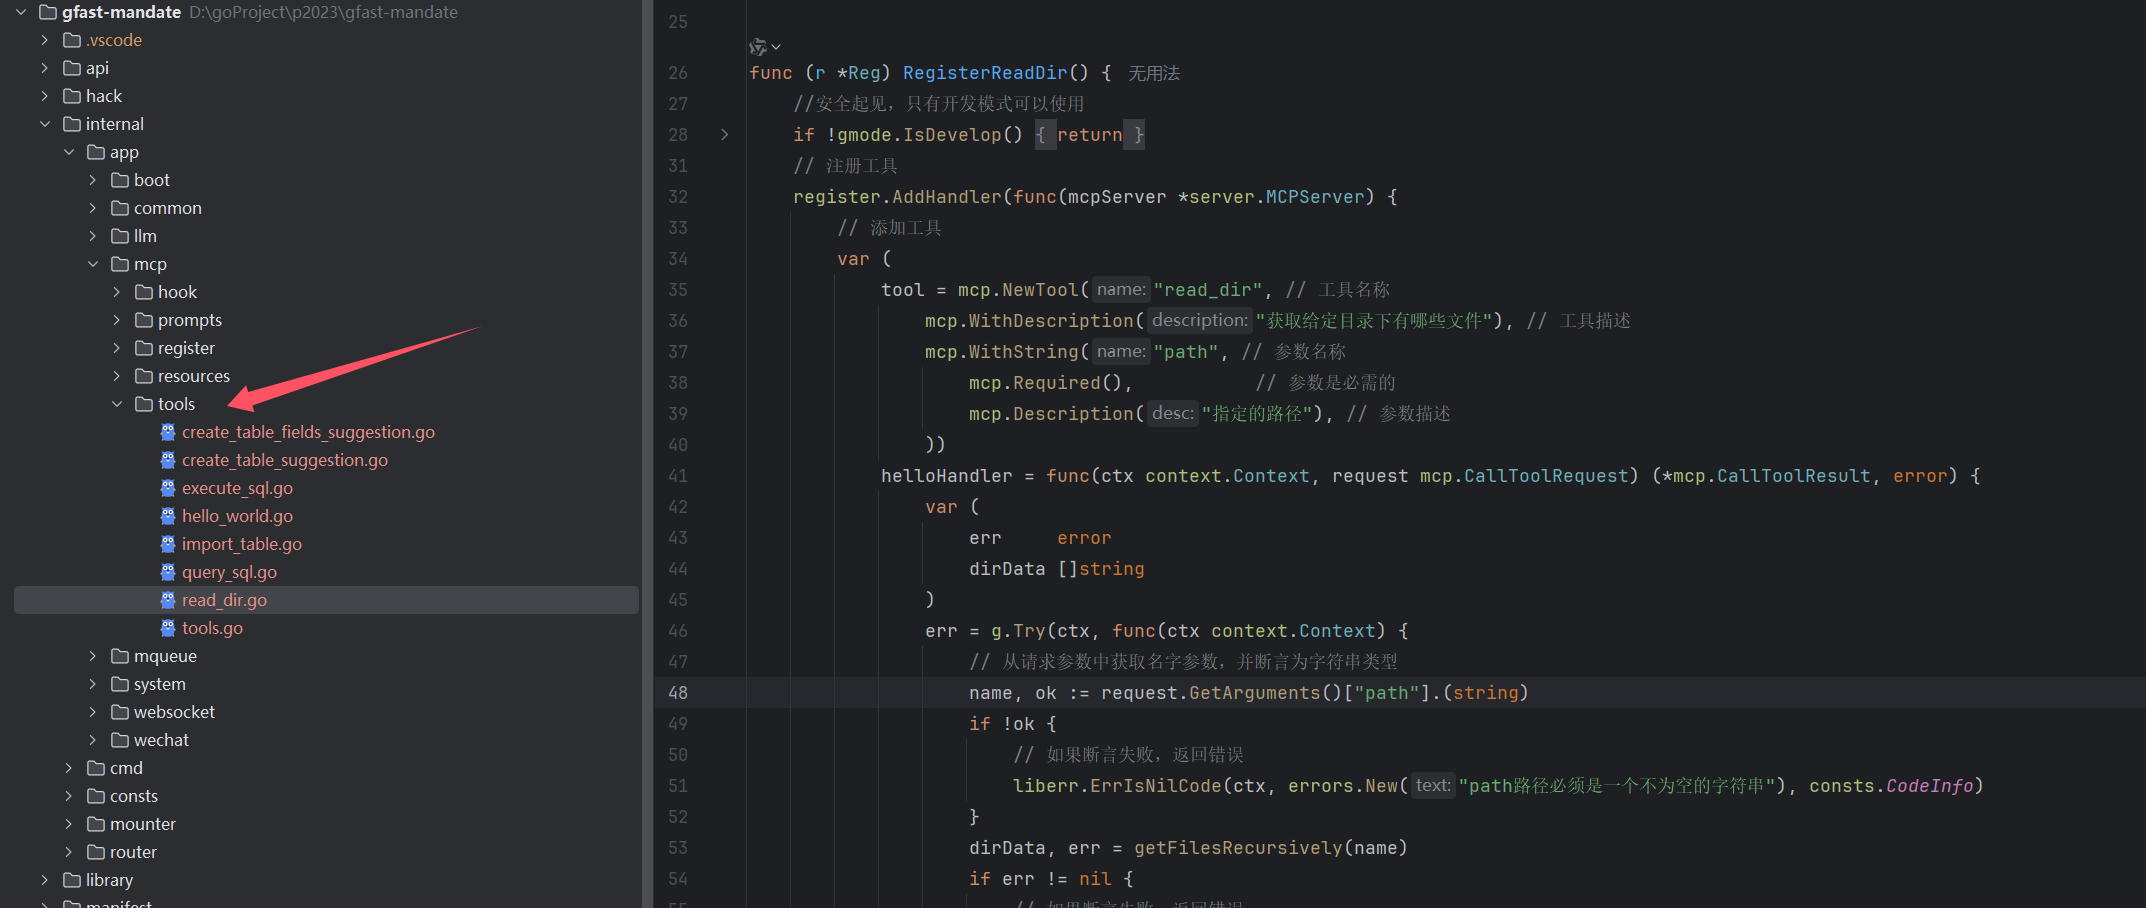Click the hook folder icon

pos(144,292)
